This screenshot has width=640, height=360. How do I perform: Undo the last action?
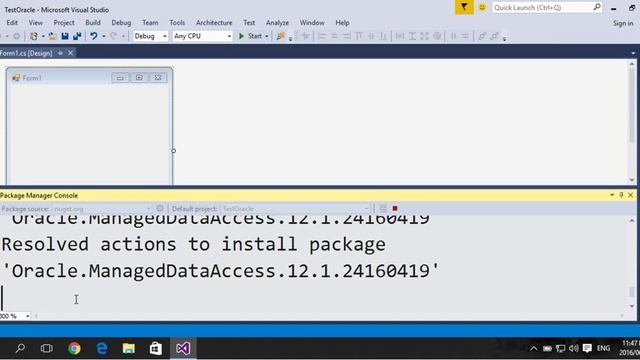[93, 36]
